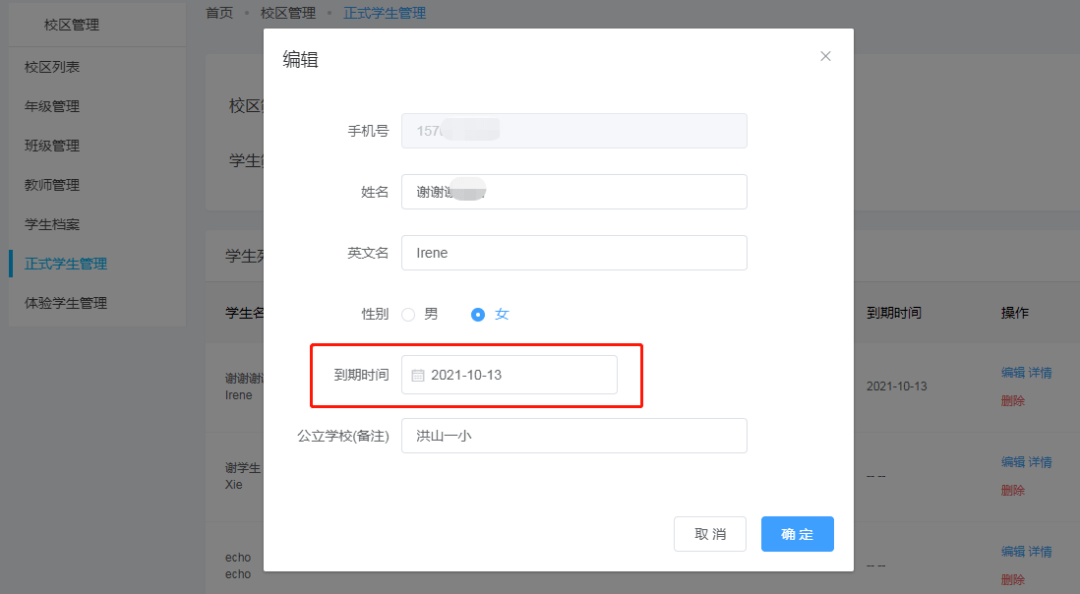Click the 取消 button

tap(710, 534)
